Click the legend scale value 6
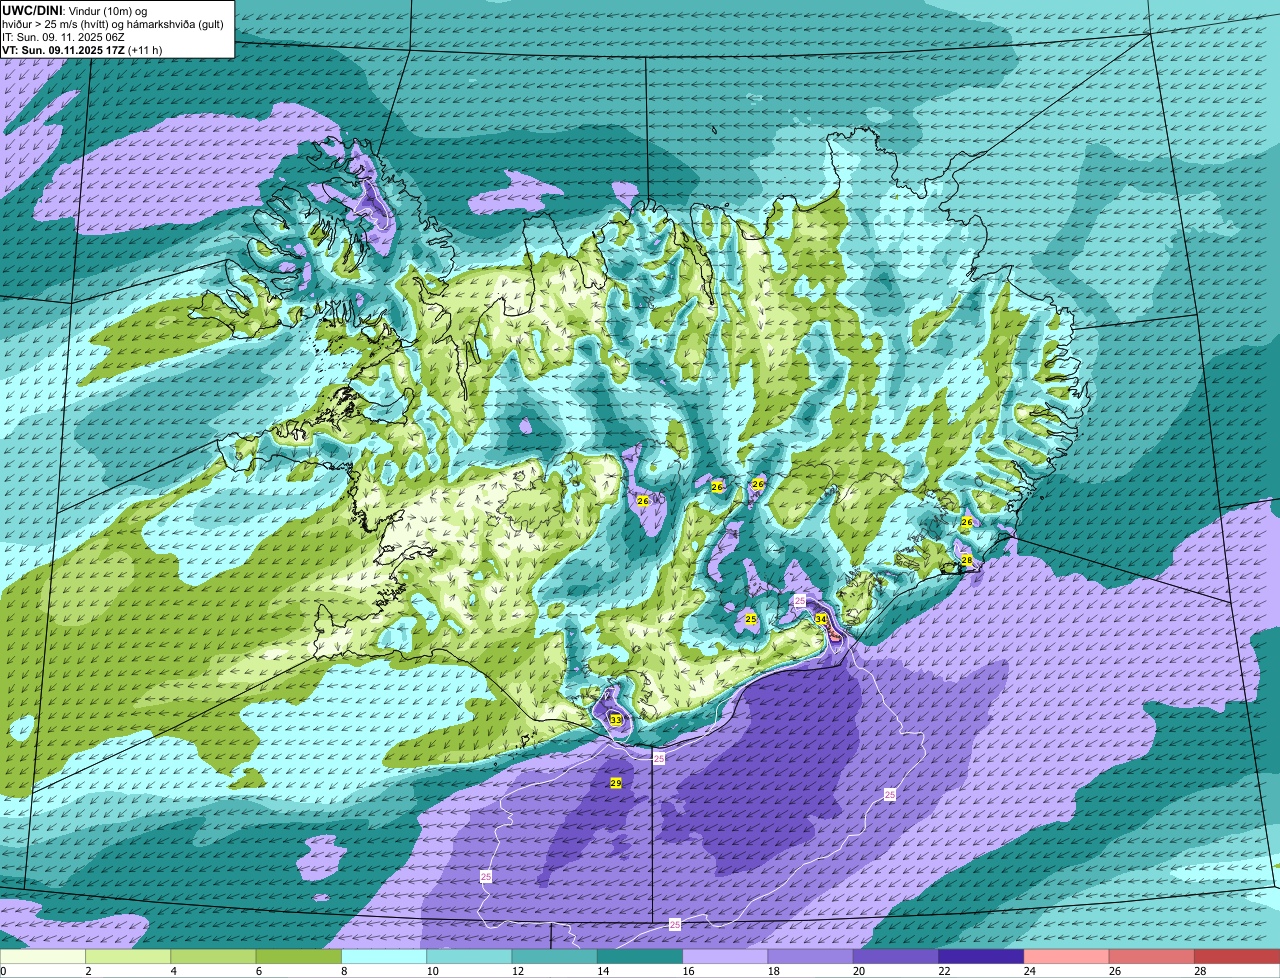 point(259,971)
